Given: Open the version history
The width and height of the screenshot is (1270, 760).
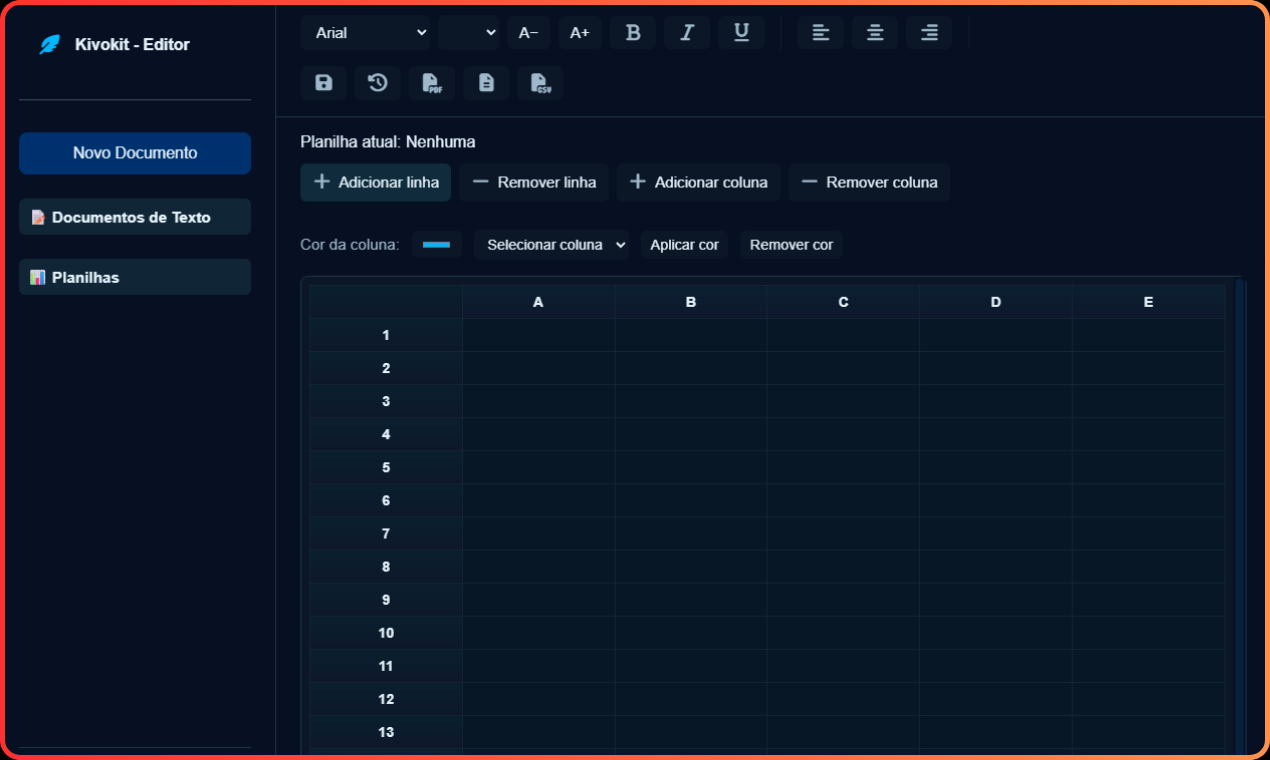Looking at the screenshot, I should pyautogui.click(x=377, y=83).
